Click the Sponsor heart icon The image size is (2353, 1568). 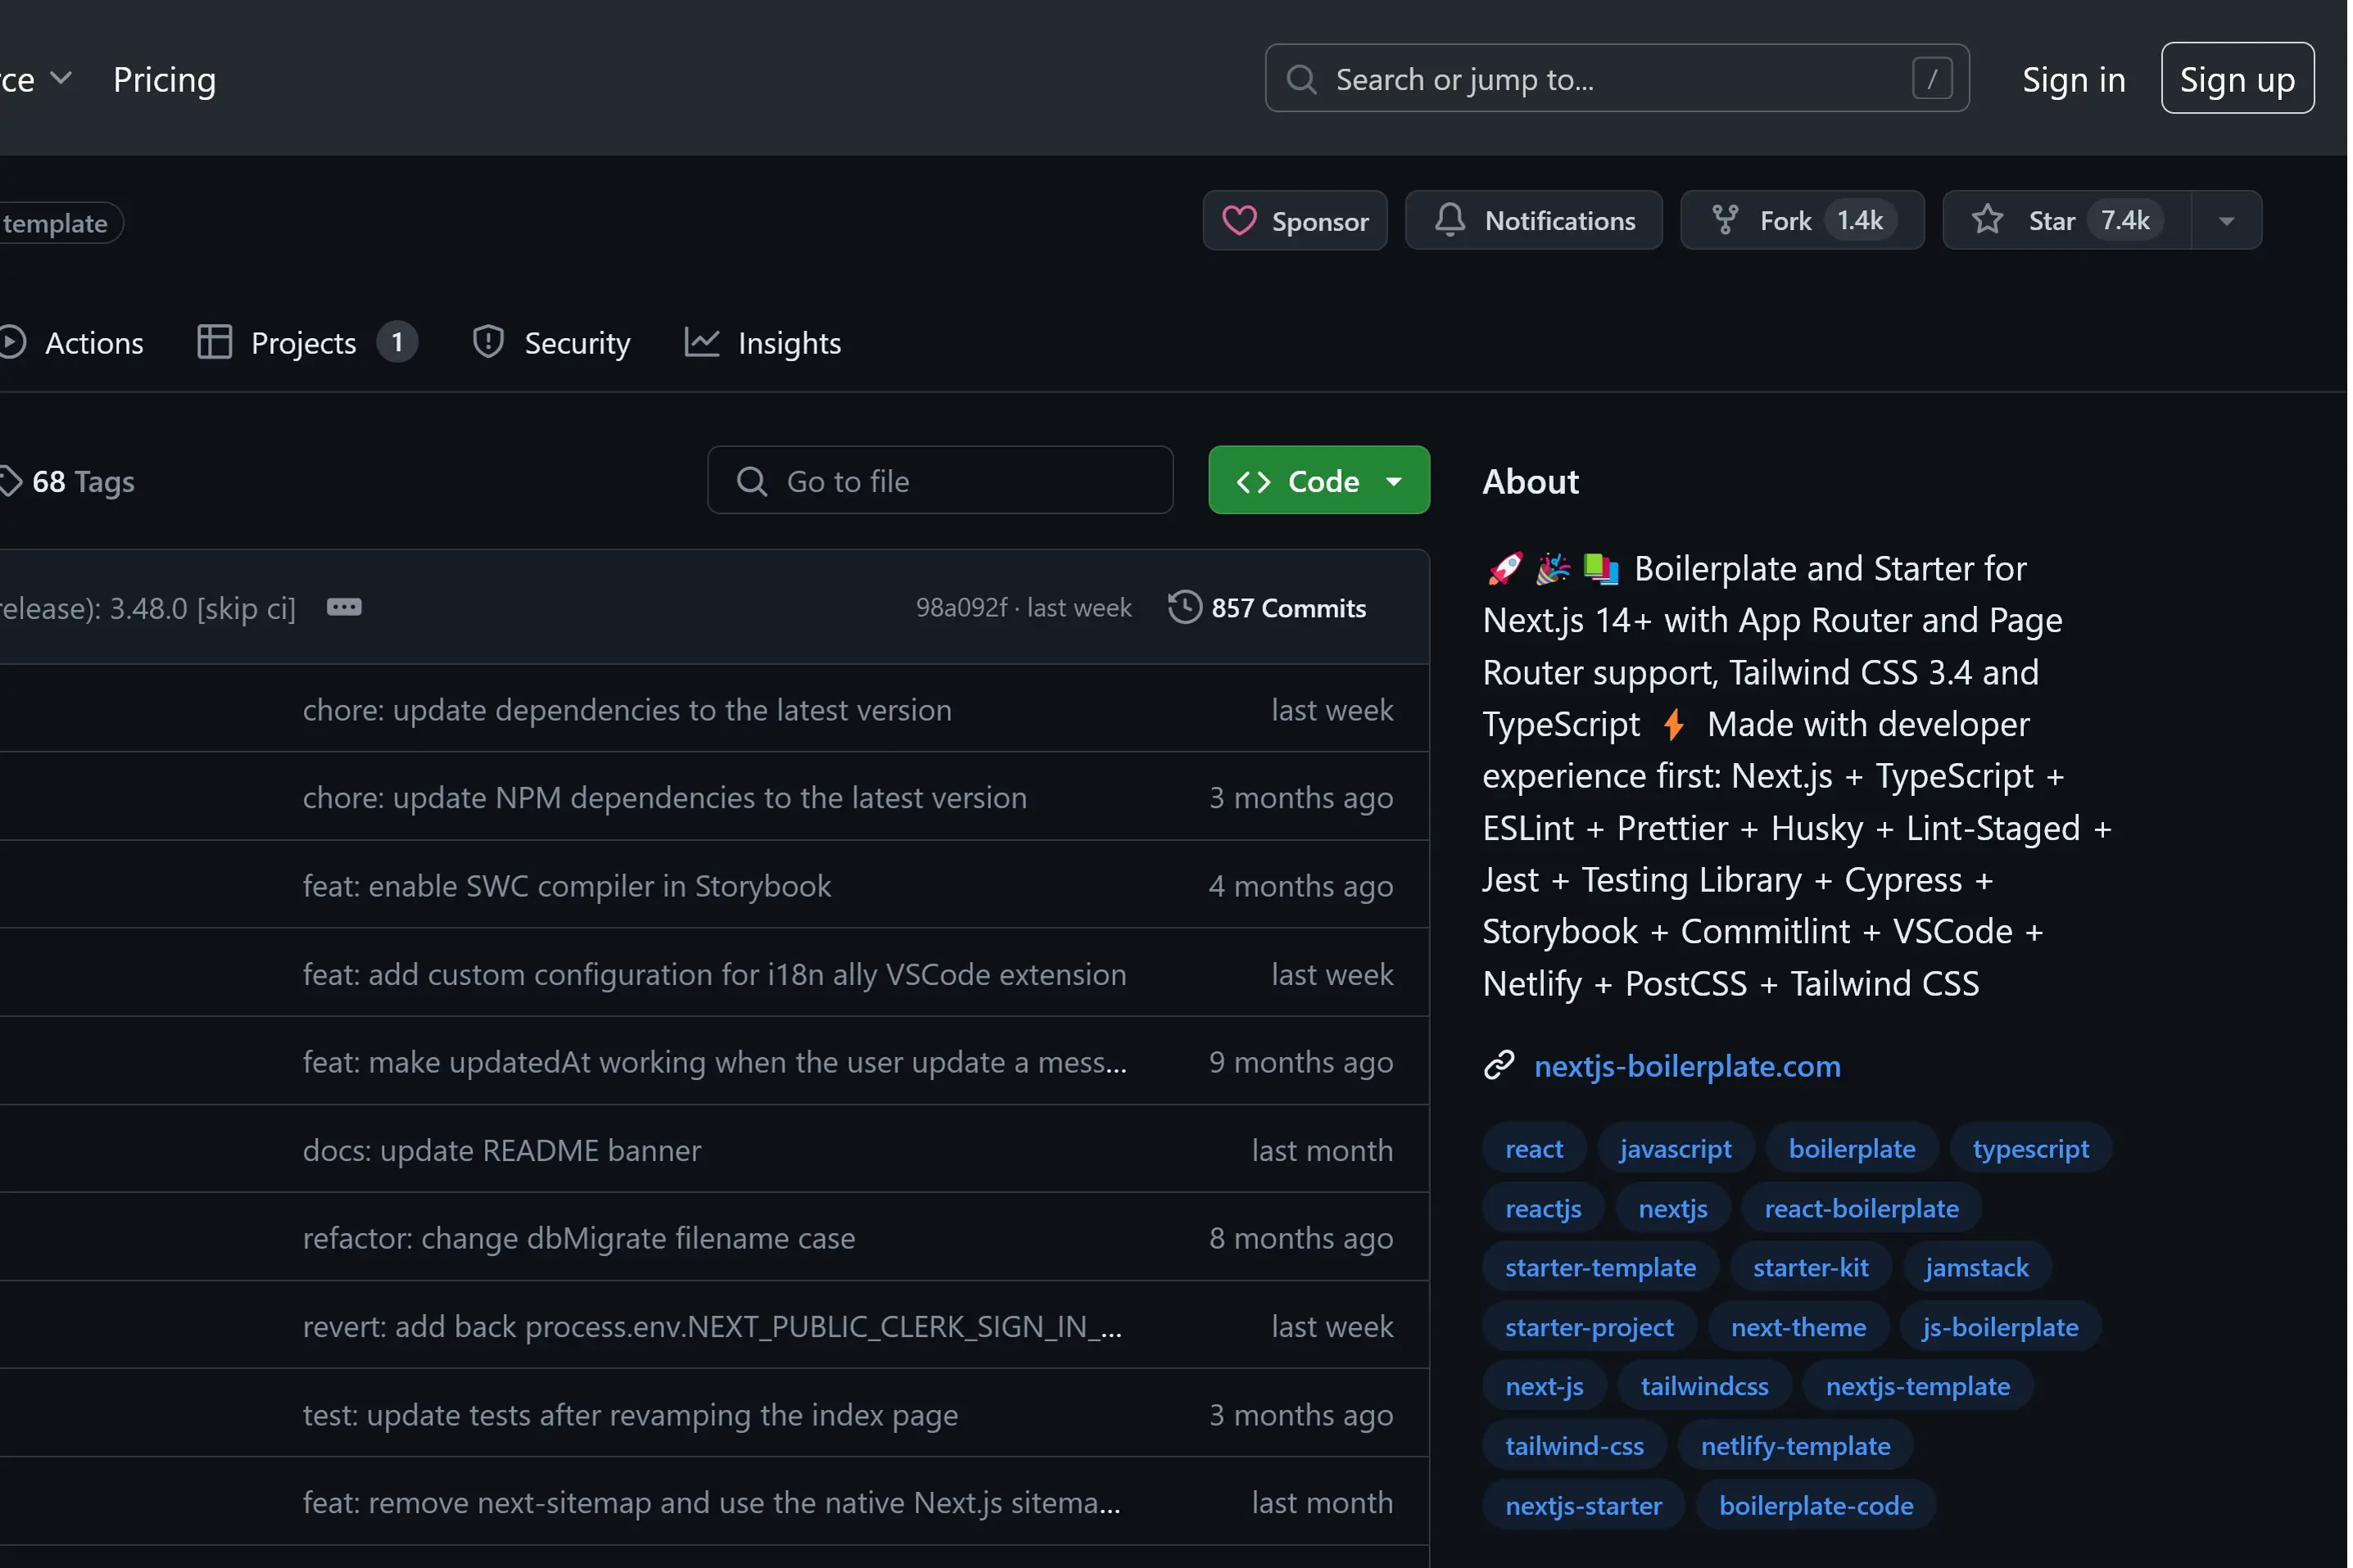click(x=1239, y=220)
